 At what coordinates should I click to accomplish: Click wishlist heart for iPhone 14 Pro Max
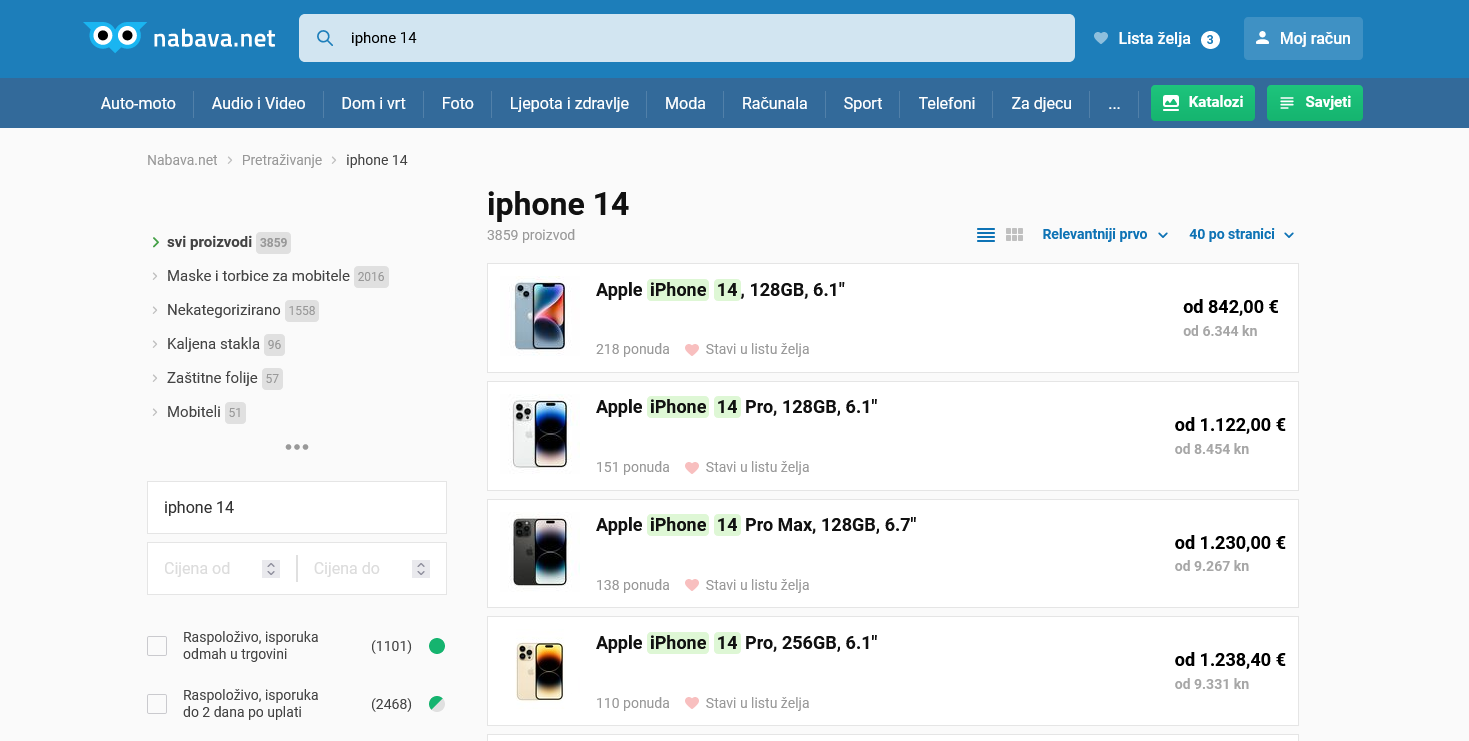tap(692, 585)
